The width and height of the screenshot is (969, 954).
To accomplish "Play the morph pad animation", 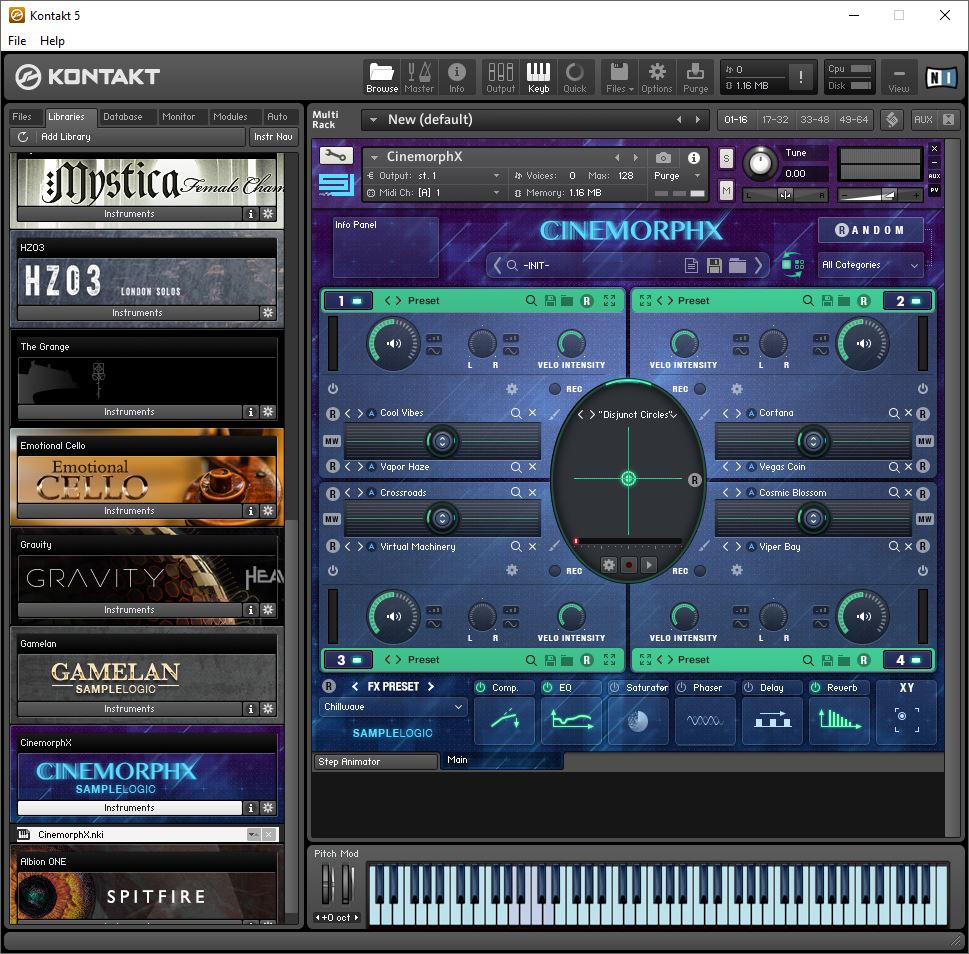I will [648, 565].
